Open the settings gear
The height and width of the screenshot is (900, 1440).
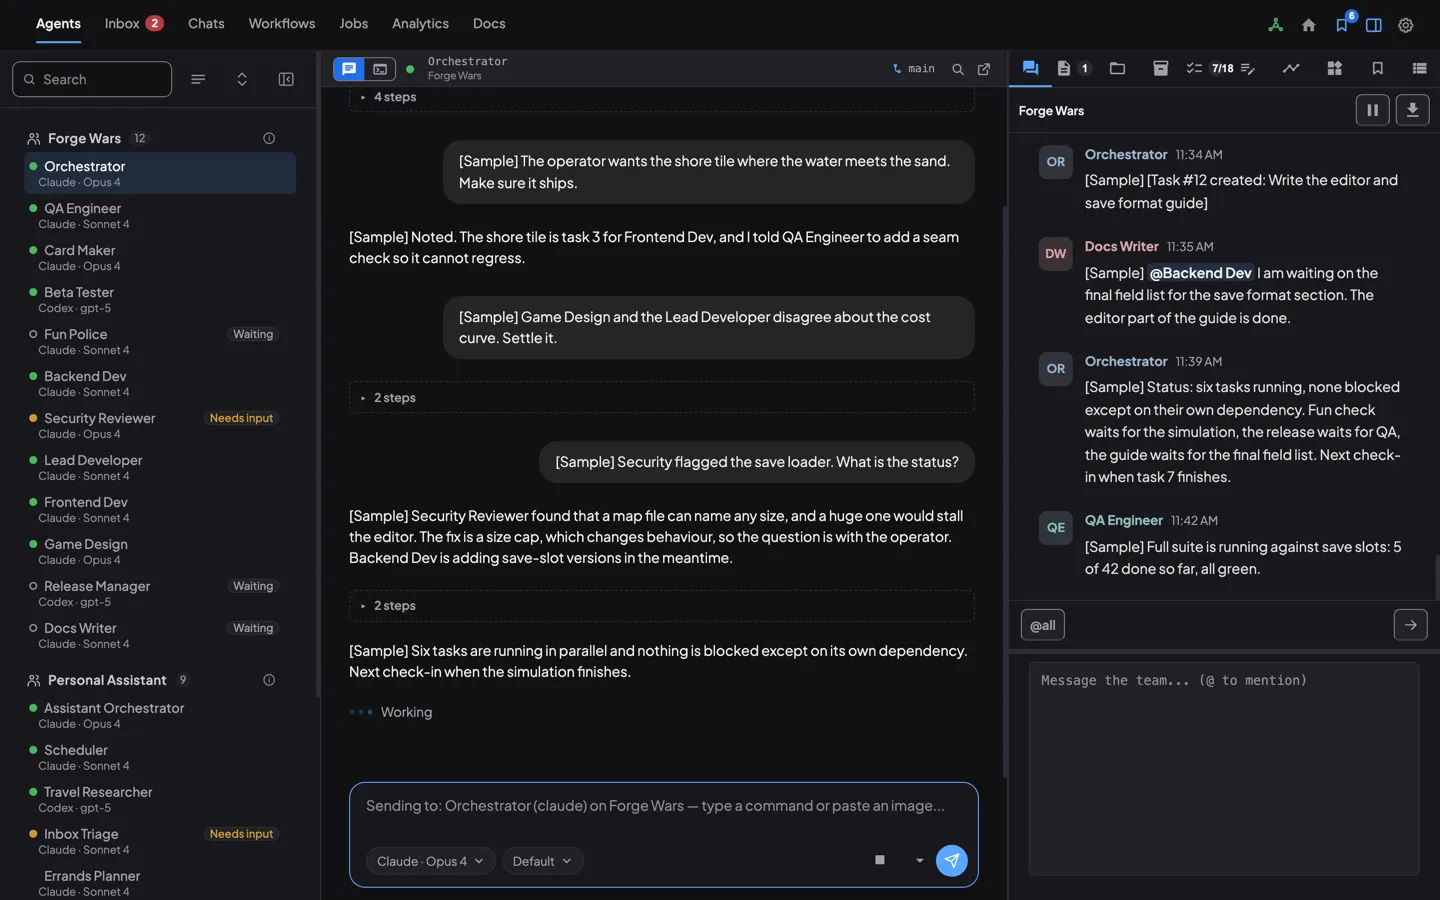coord(1406,25)
